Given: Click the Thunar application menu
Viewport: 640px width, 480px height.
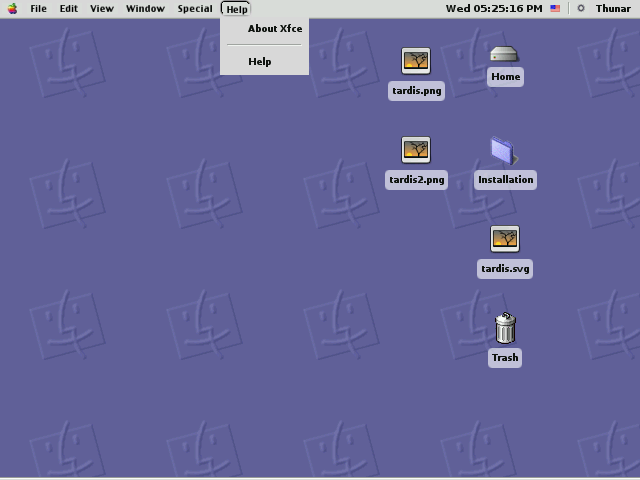Looking at the screenshot, I should [613, 9].
